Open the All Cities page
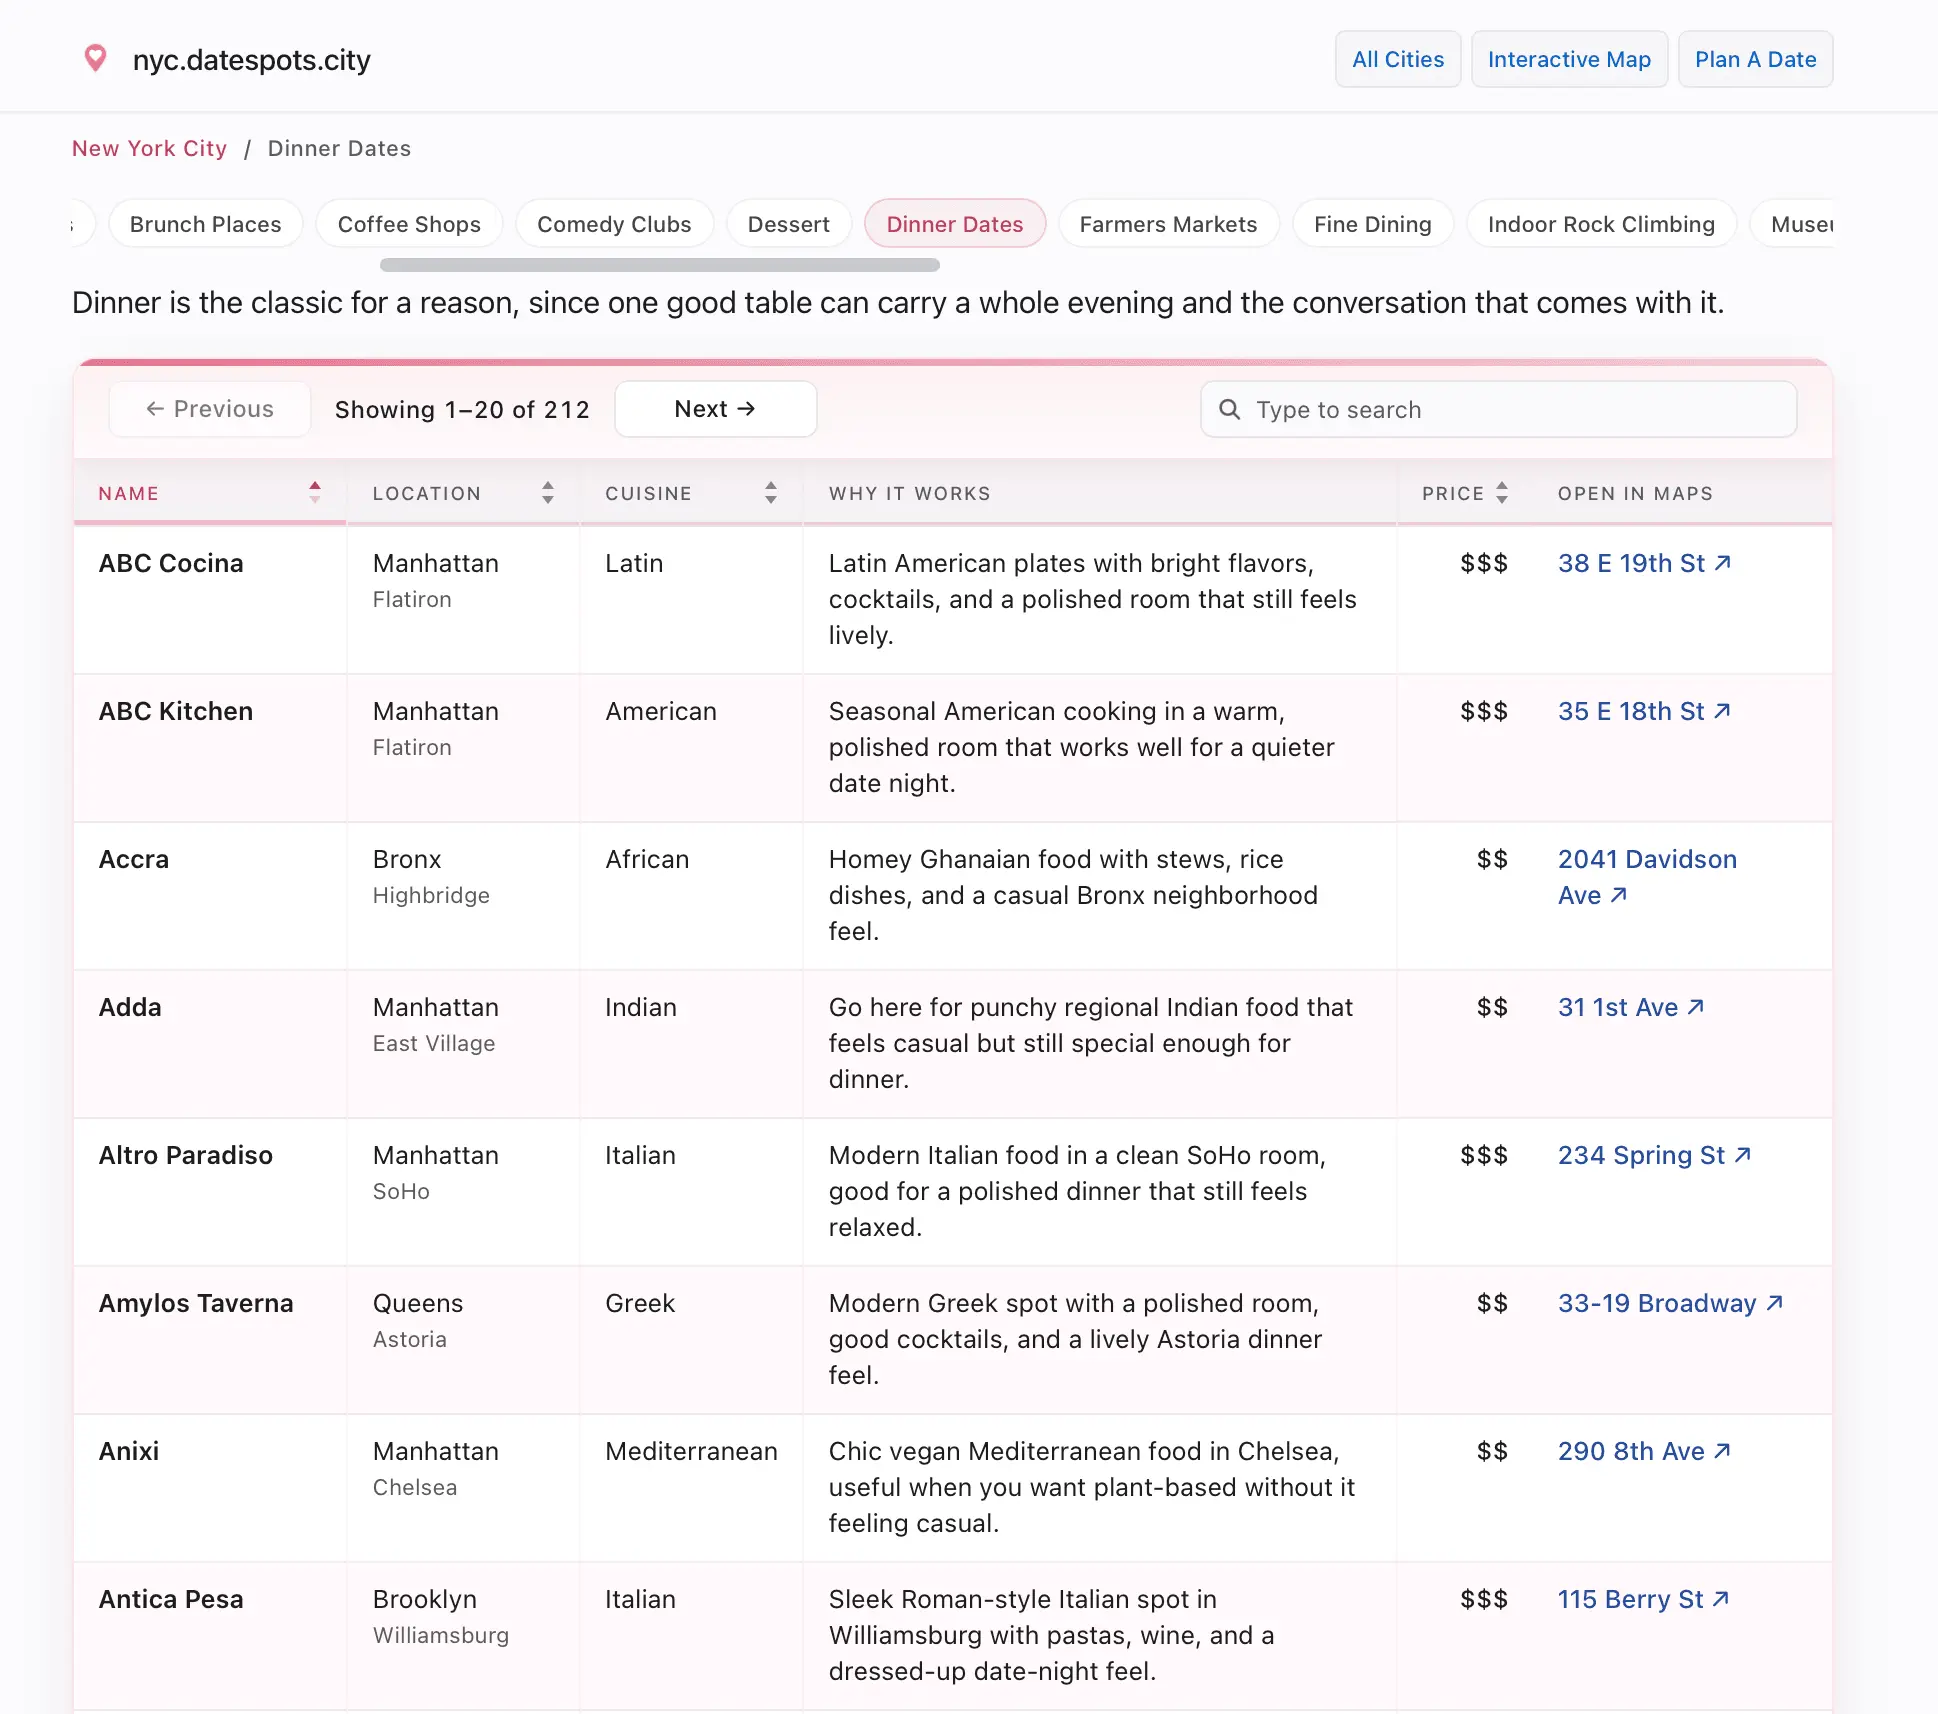This screenshot has width=1938, height=1714. pyautogui.click(x=1398, y=59)
